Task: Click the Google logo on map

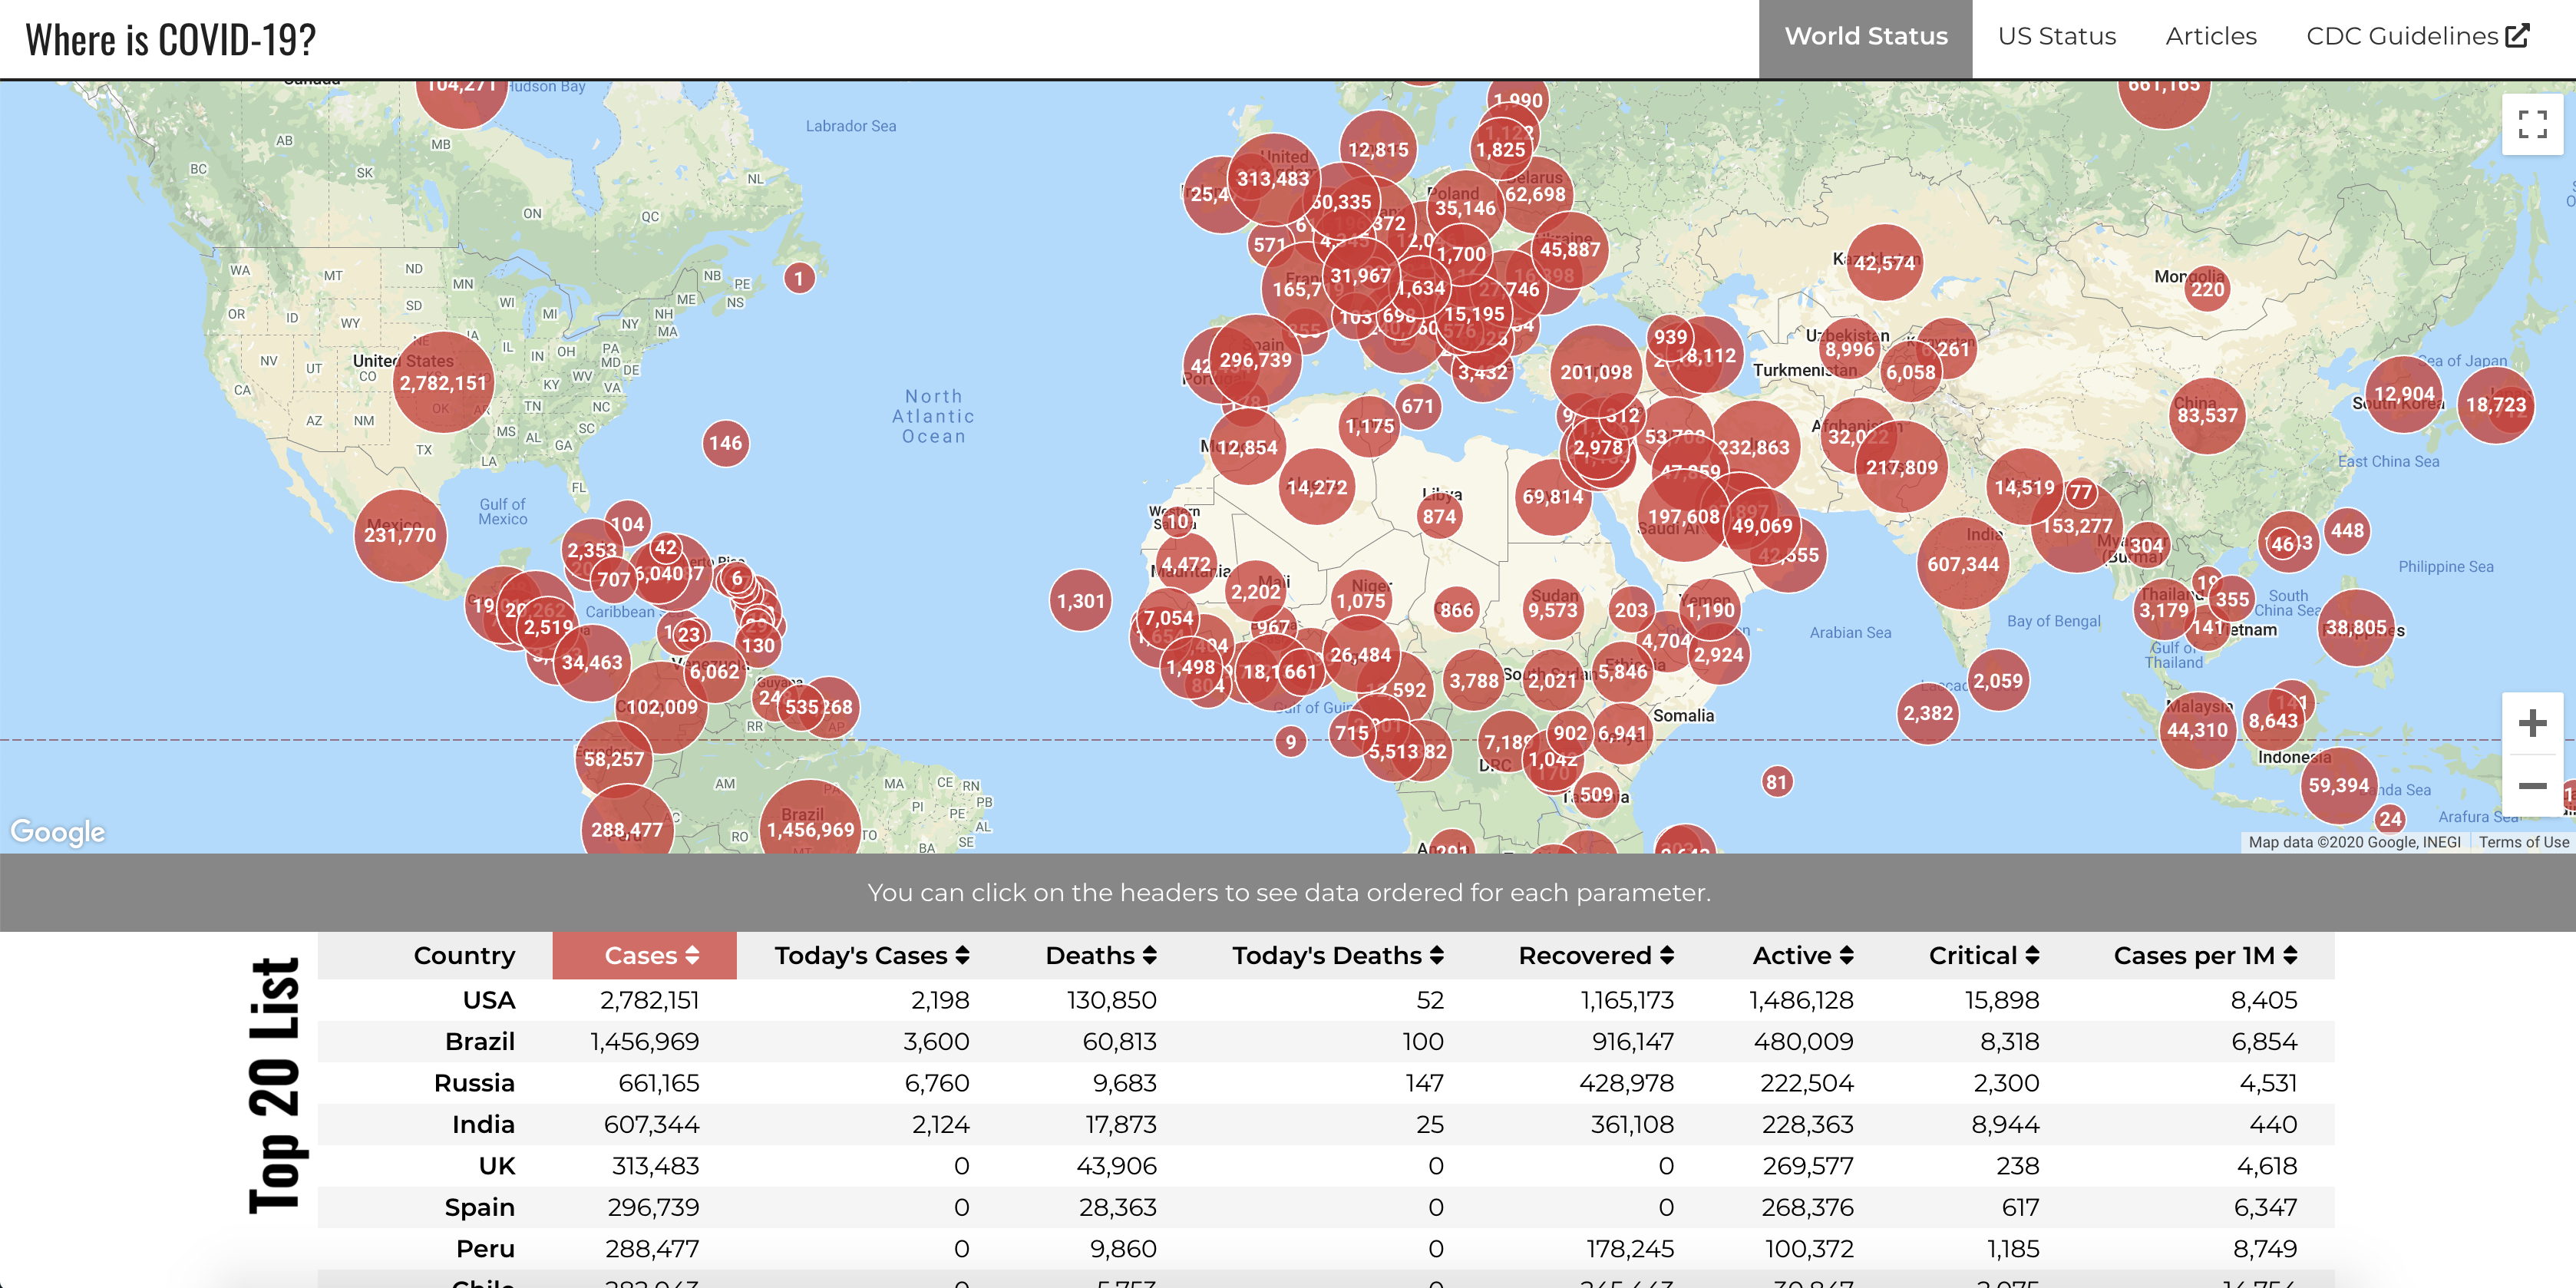Action: point(58,831)
